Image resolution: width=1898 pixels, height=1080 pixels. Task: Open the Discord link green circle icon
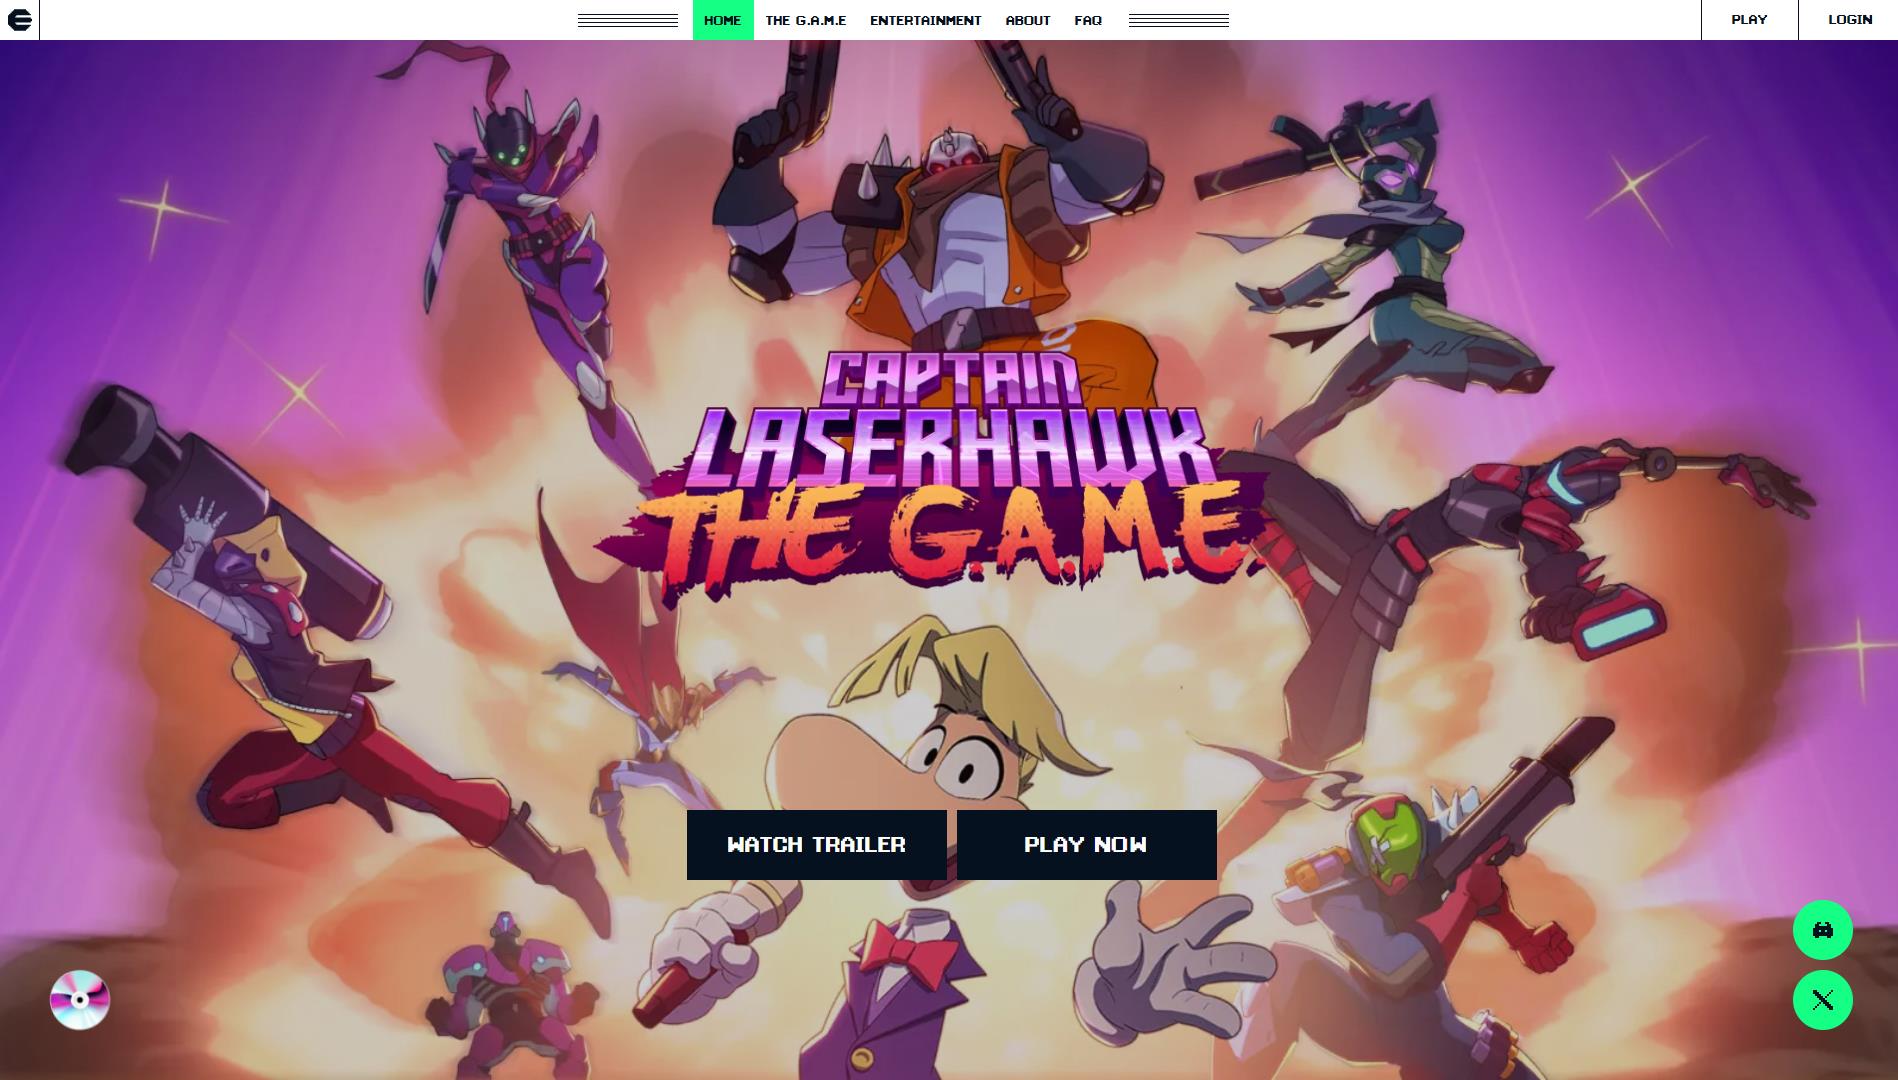(x=1822, y=930)
